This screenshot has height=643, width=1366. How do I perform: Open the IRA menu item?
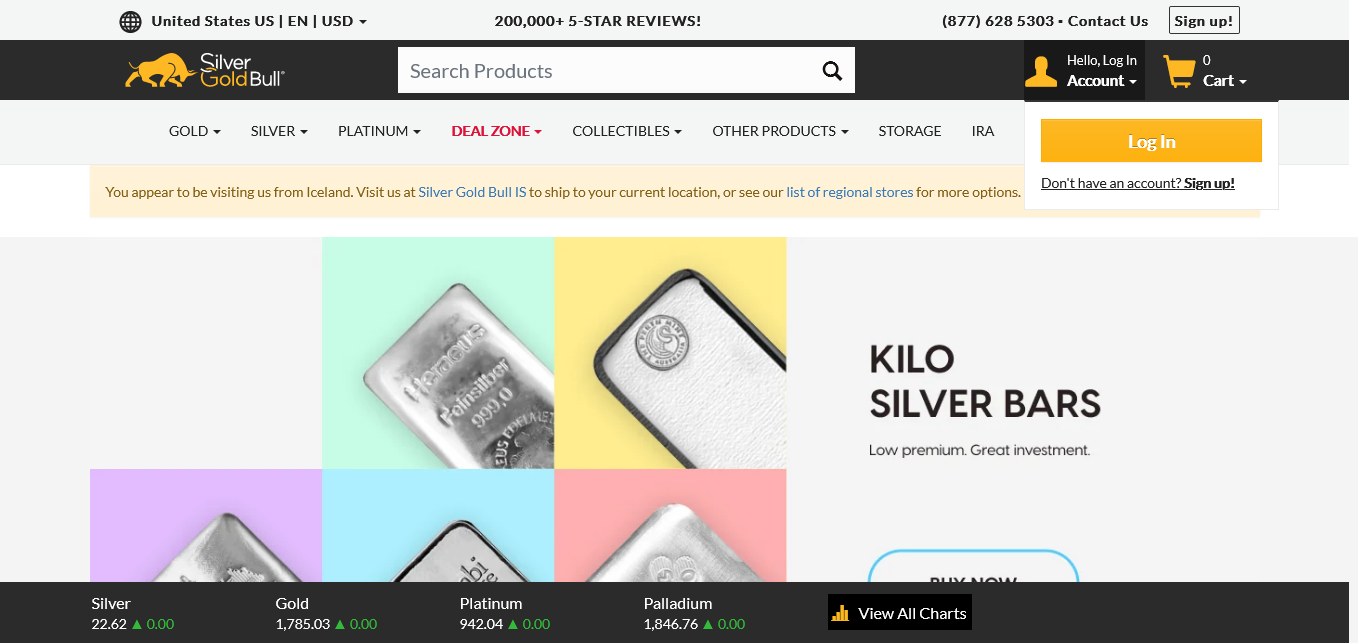[x=983, y=131]
